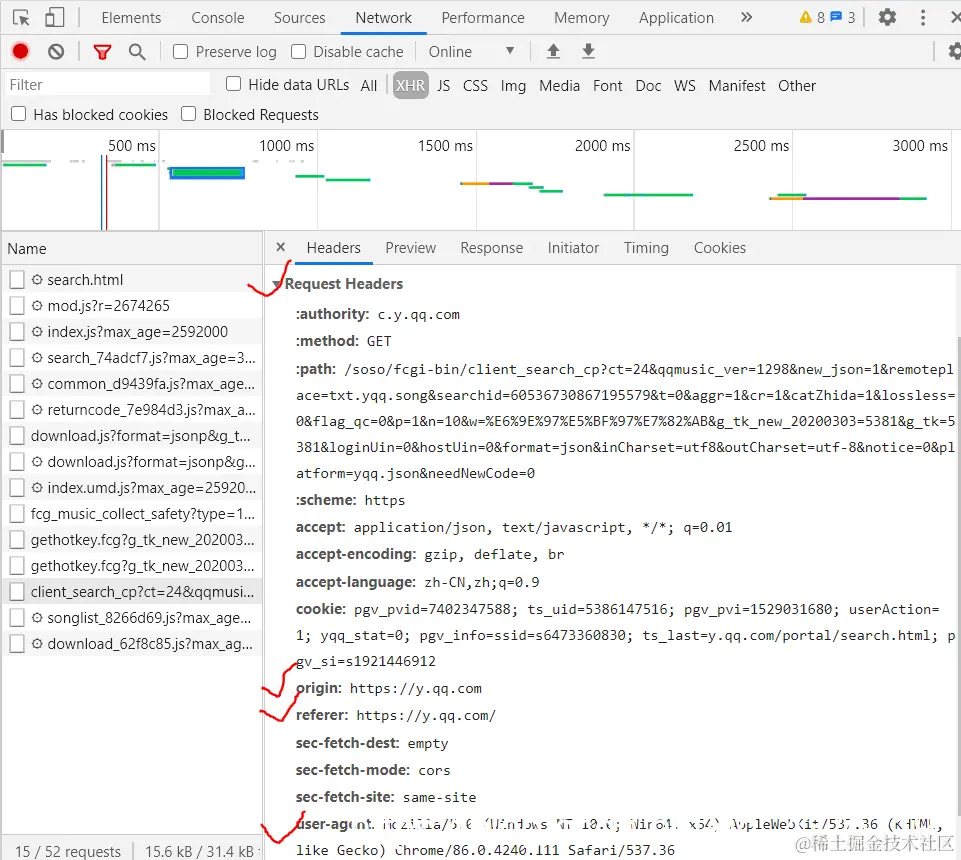Focus the Filter text field
The height and width of the screenshot is (860, 961).
[107, 85]
